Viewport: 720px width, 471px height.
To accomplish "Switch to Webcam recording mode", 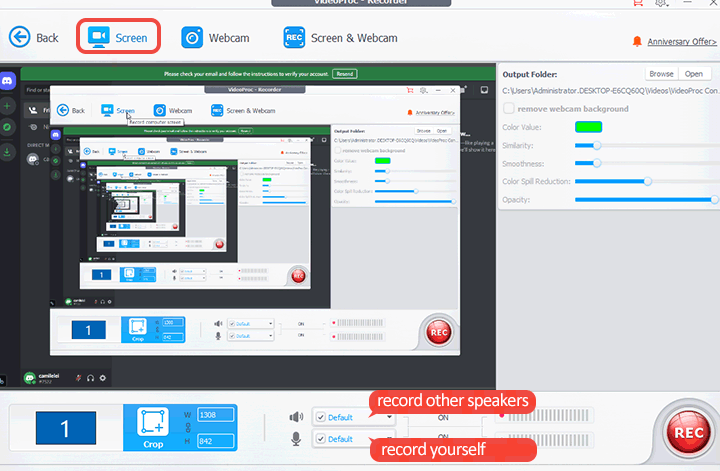I will tap(215, 38).
